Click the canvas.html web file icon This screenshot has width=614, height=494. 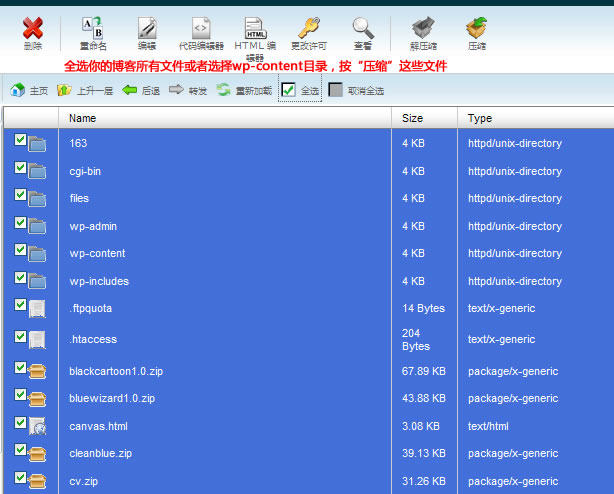pyautogui.click(x=38, y=426)
